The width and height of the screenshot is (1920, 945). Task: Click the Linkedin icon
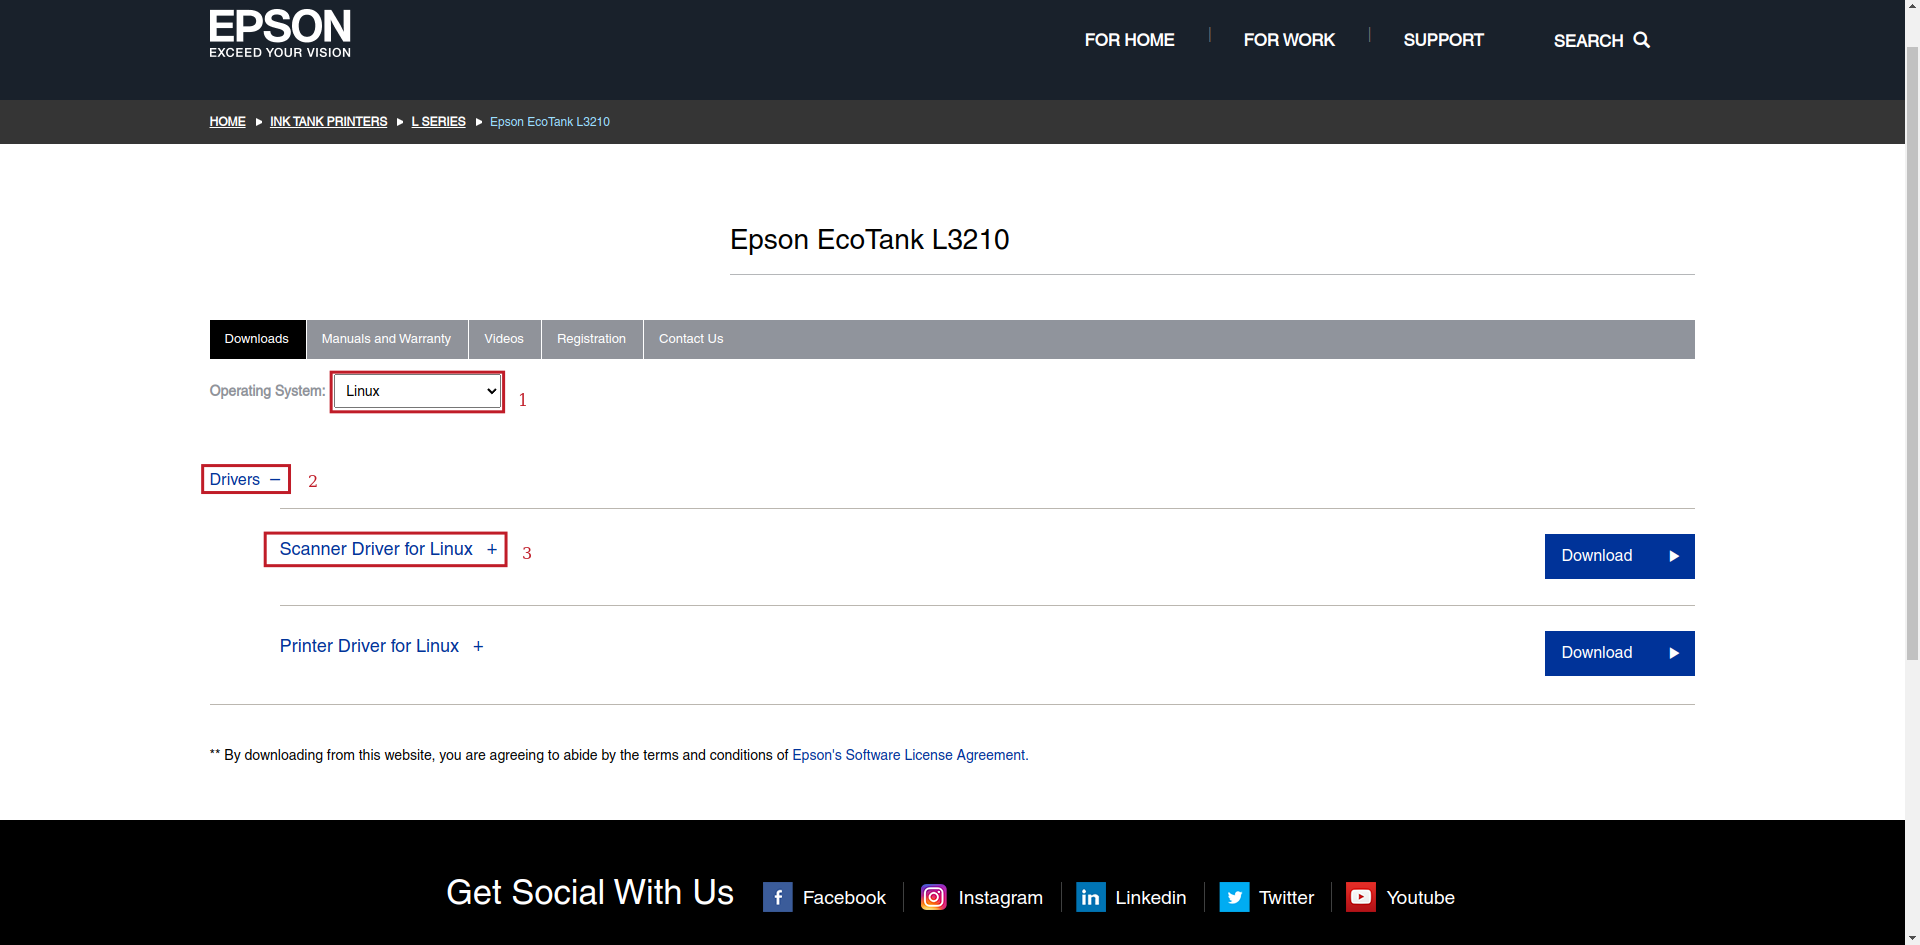click(1090, 897)
